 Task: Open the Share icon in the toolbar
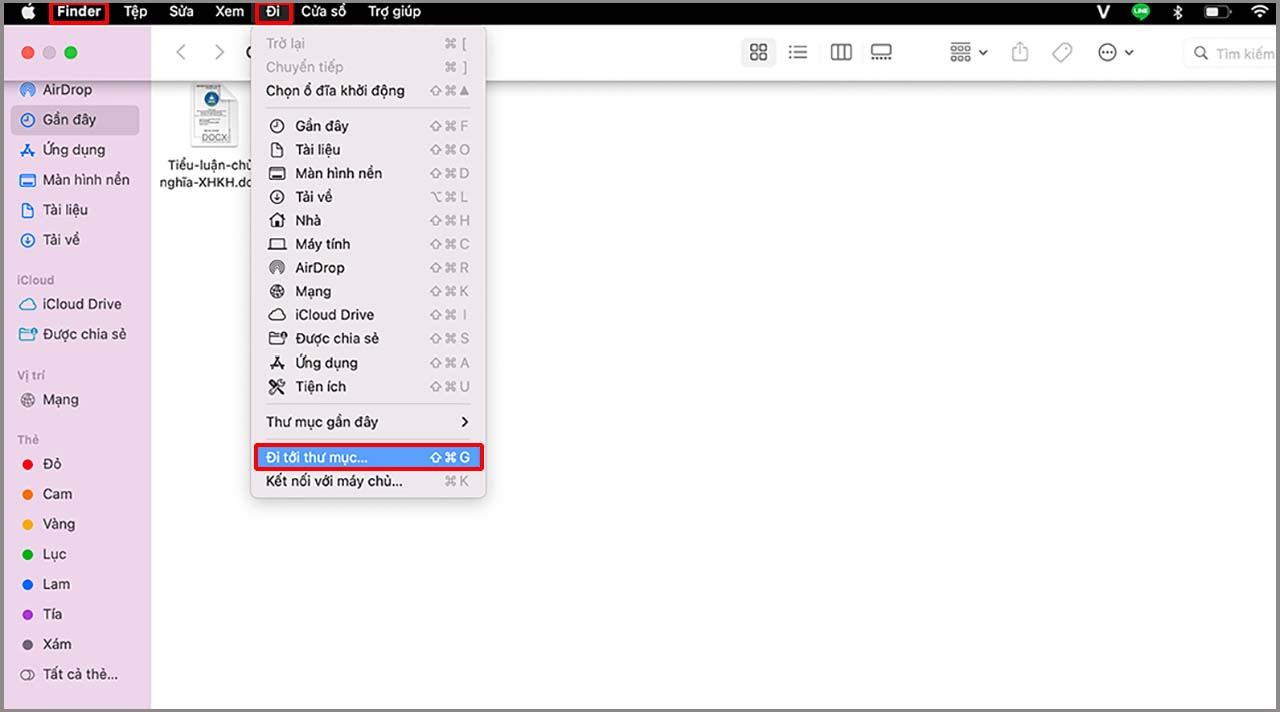point(1019,52)
